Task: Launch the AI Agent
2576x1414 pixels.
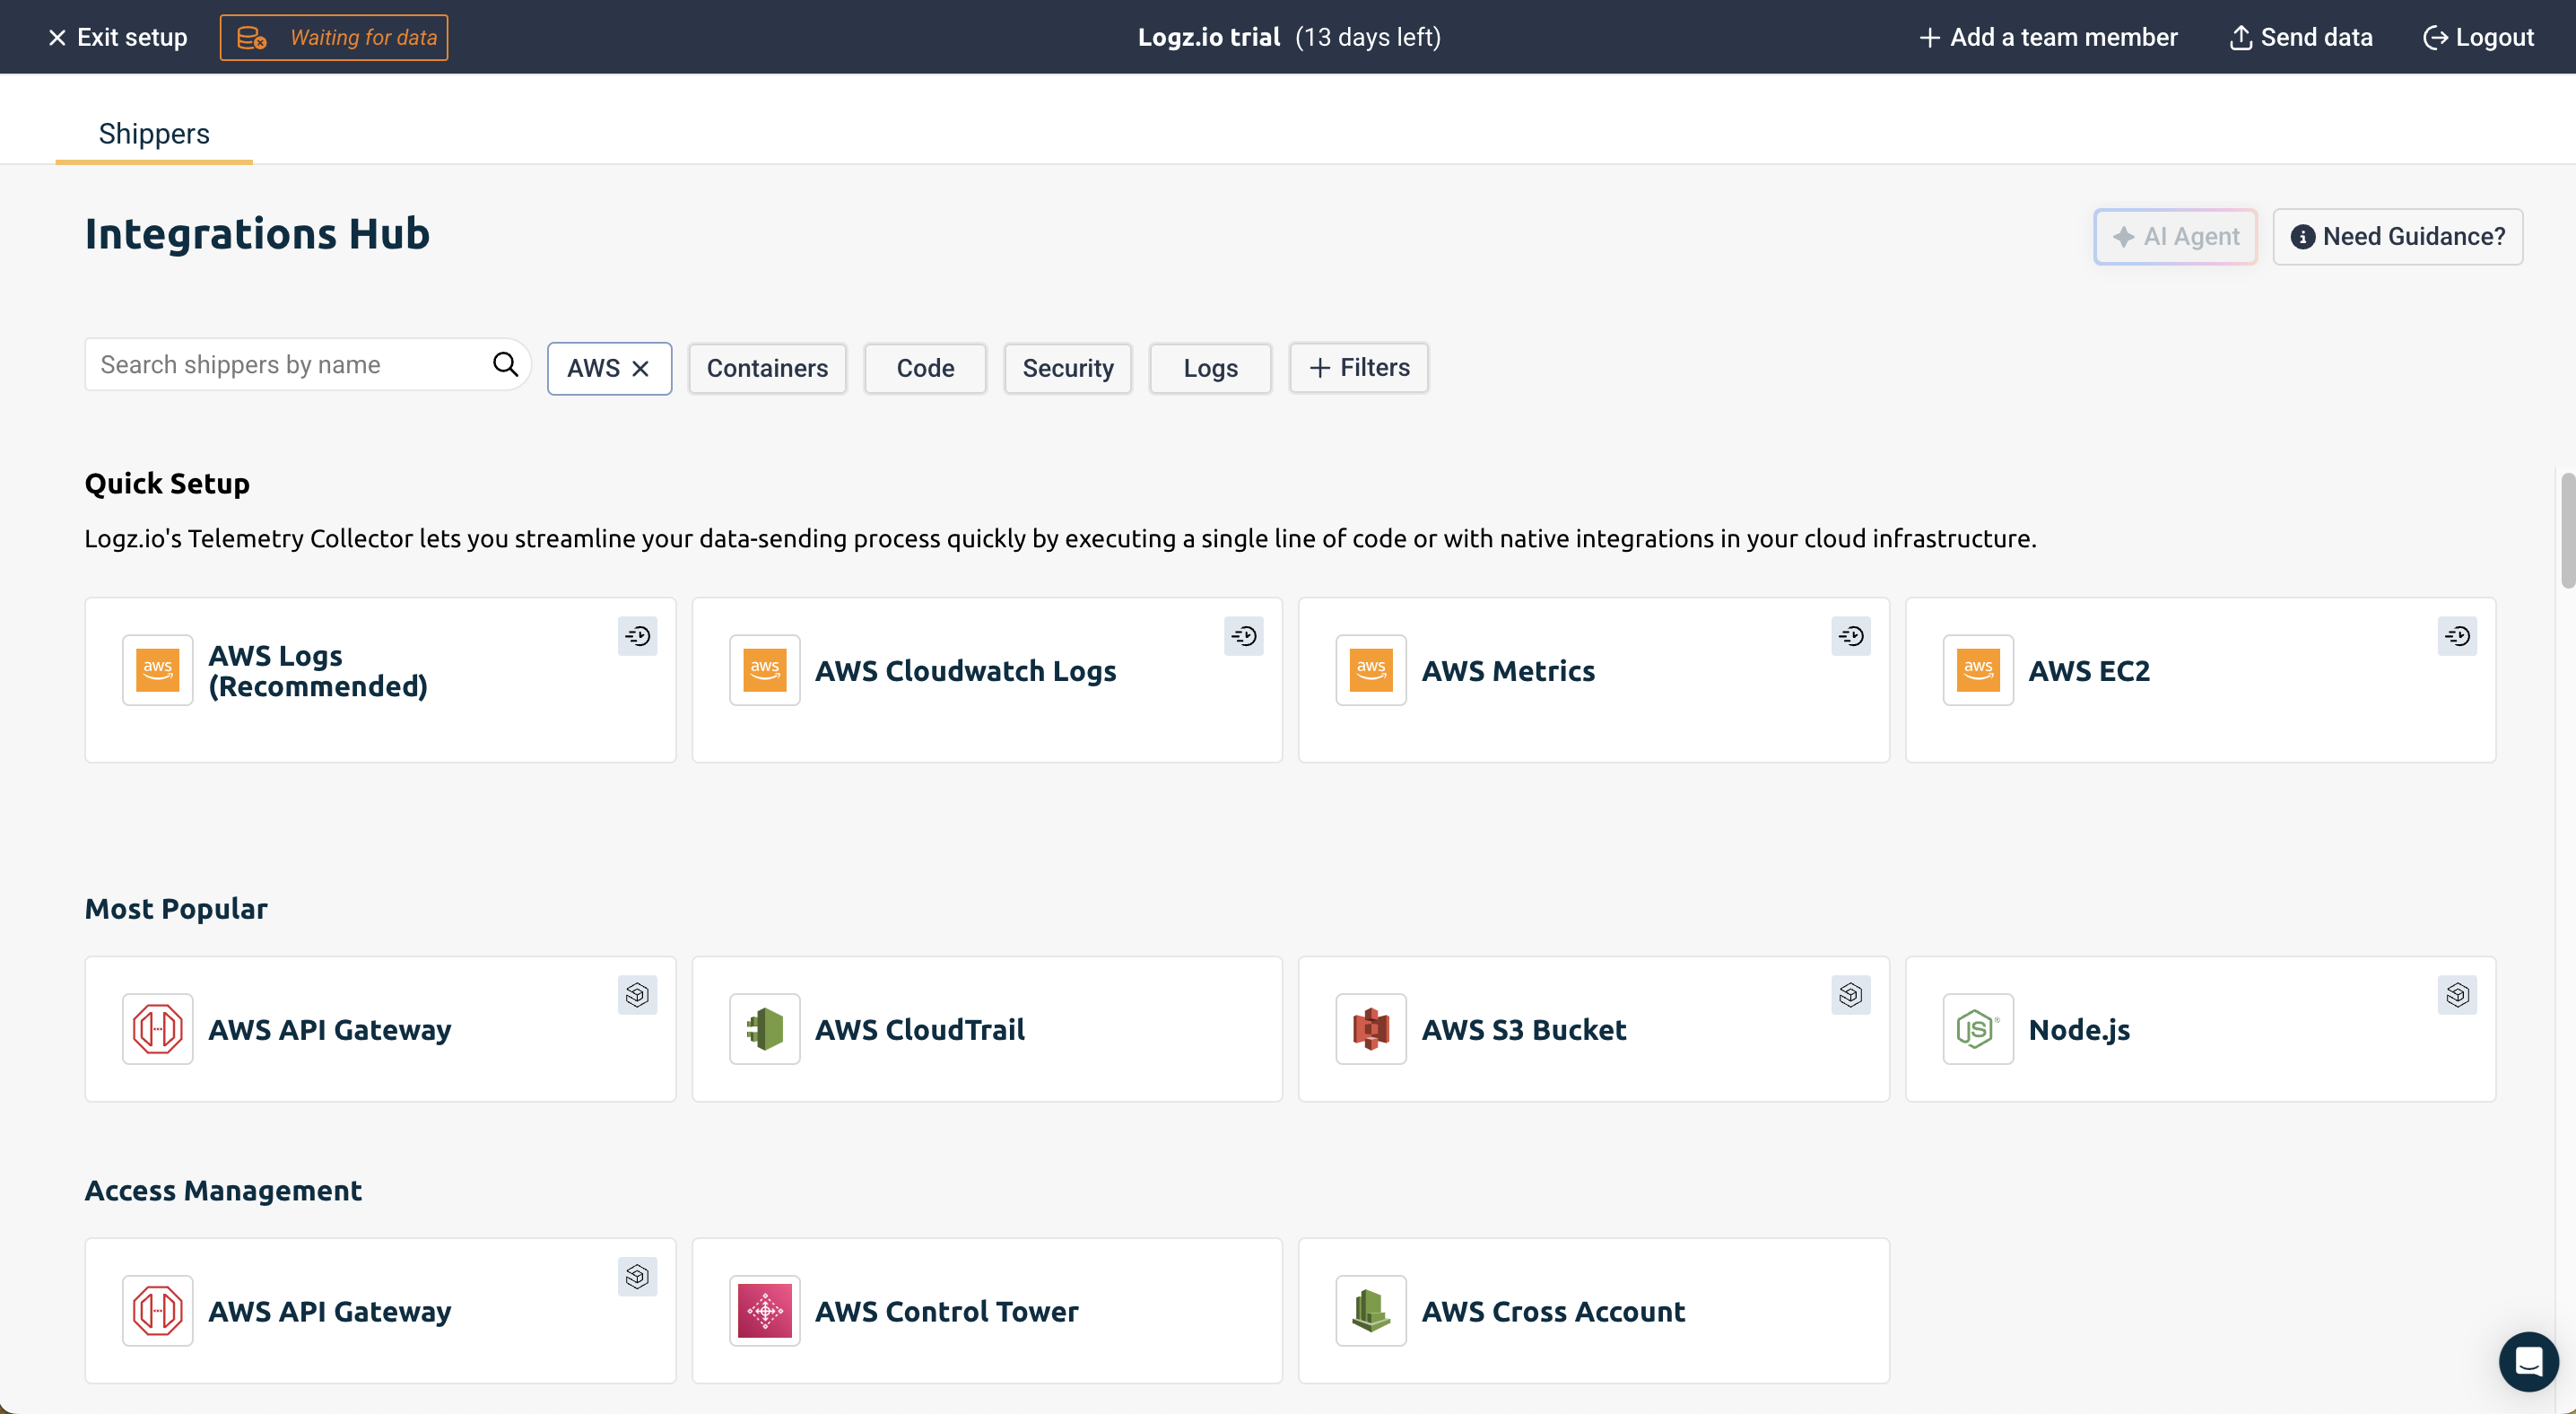Action: coord(2175,236)
